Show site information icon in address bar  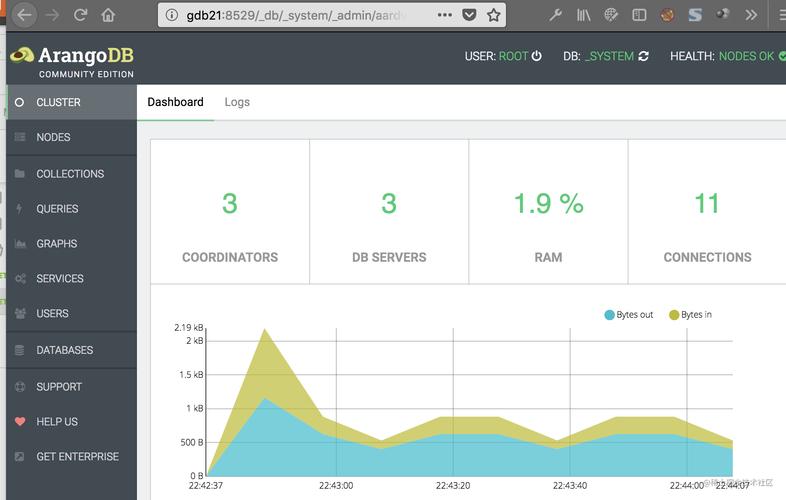tap(171, 15)
